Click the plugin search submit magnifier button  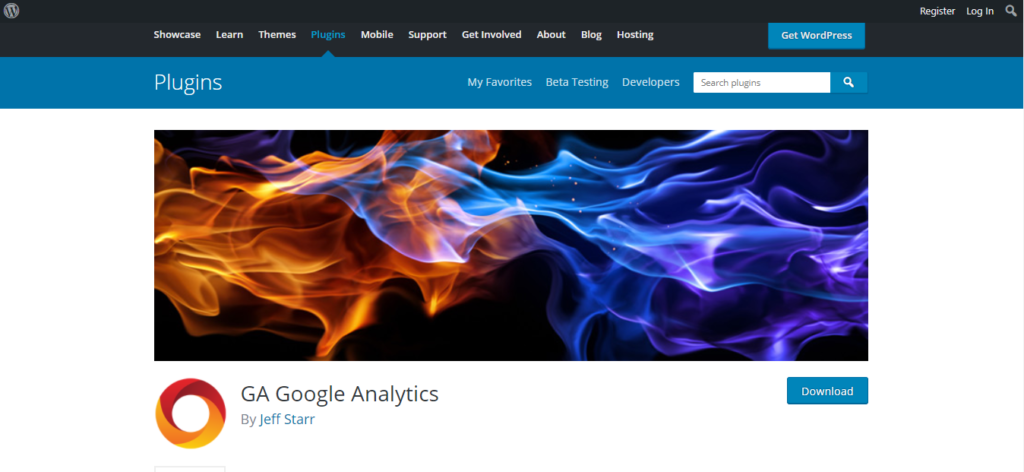848,82
